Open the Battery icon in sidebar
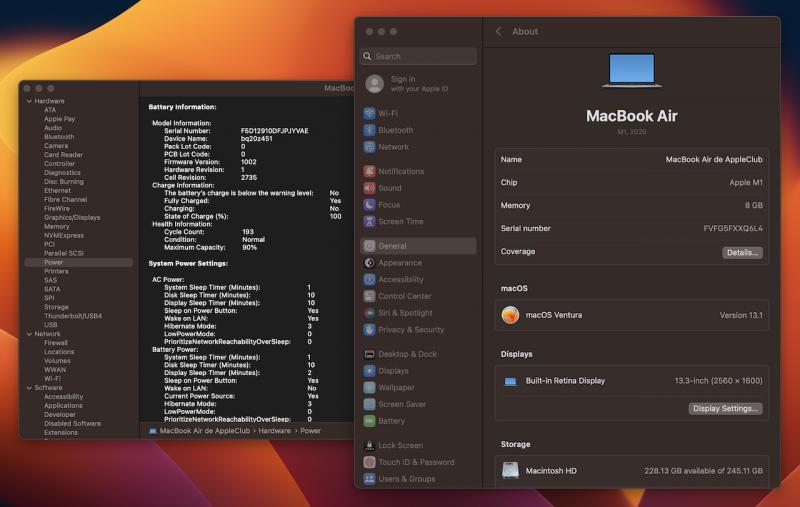800x507 pixels. pyautogui.click(x=369, y=421)
